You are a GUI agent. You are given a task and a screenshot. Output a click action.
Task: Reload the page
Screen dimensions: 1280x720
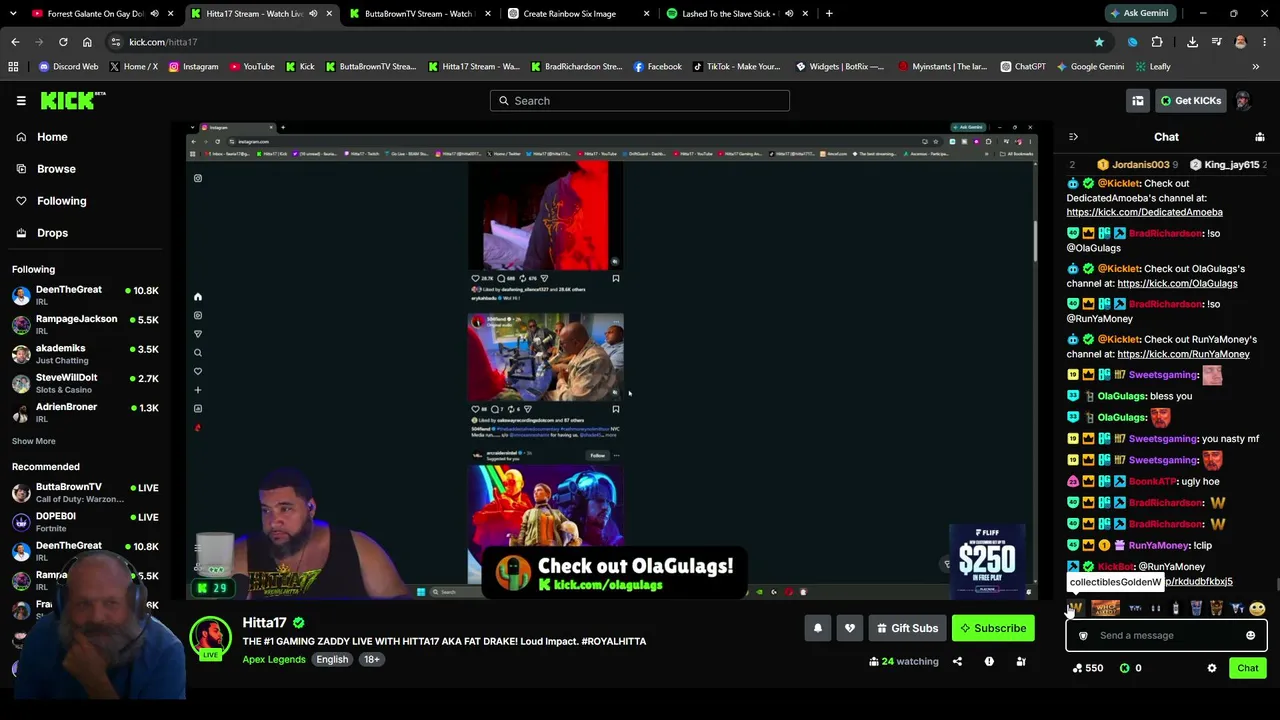[x=63, y=42]
